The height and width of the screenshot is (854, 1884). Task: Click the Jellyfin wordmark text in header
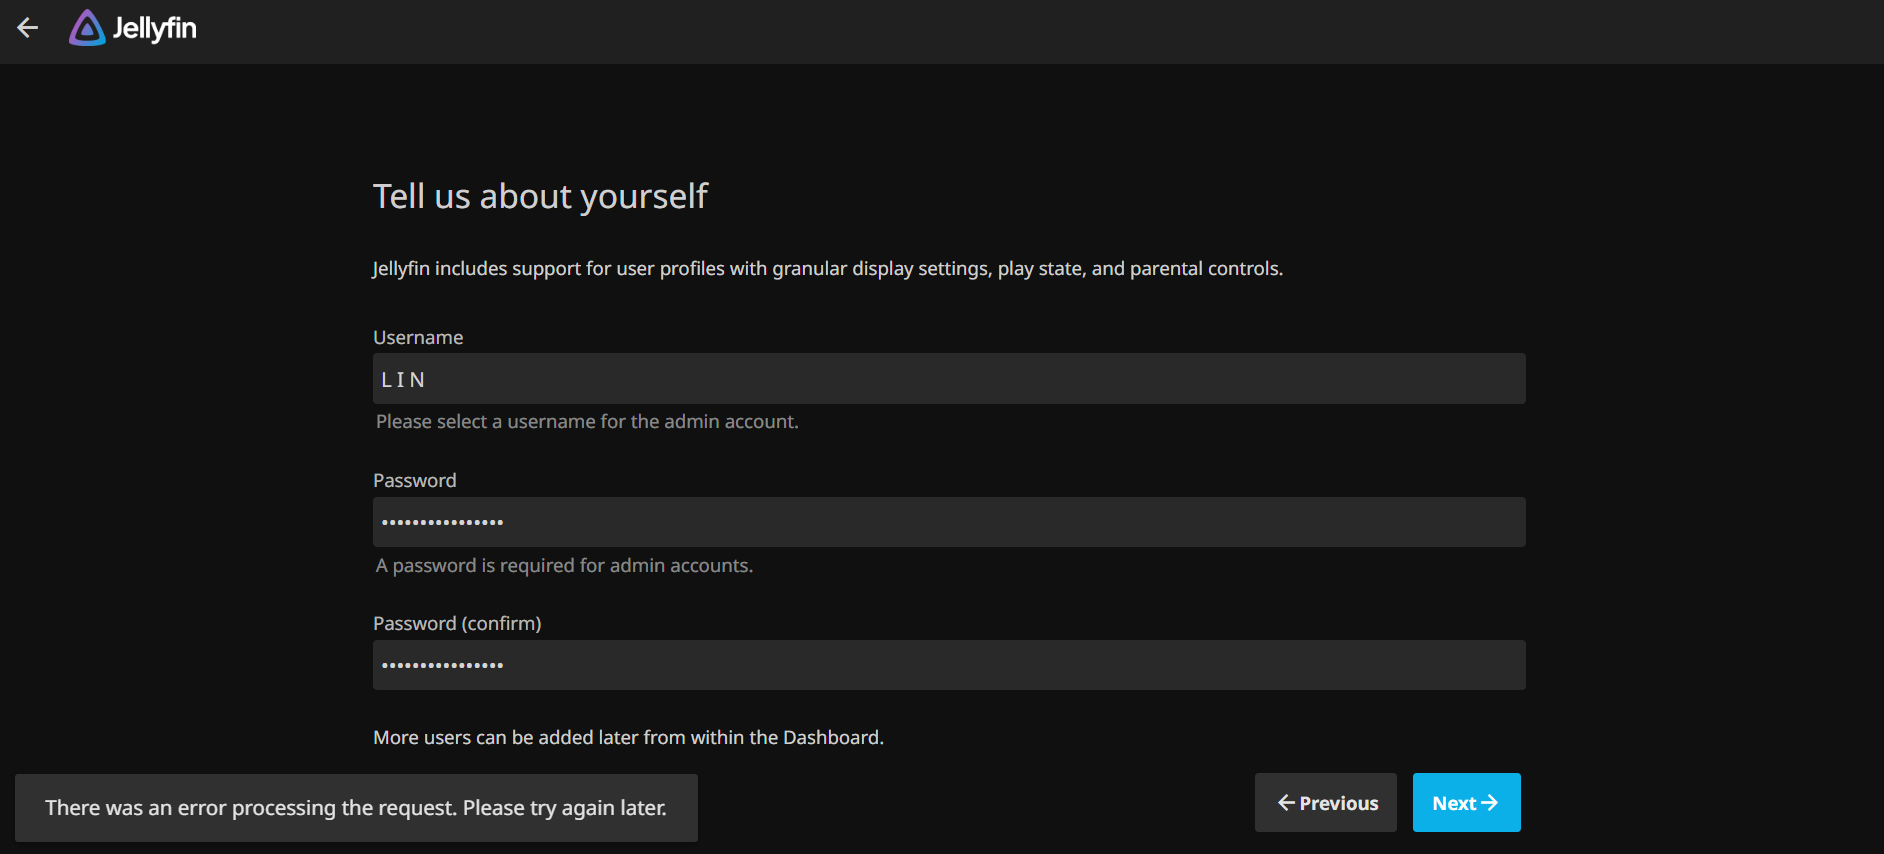coord(154,28)
